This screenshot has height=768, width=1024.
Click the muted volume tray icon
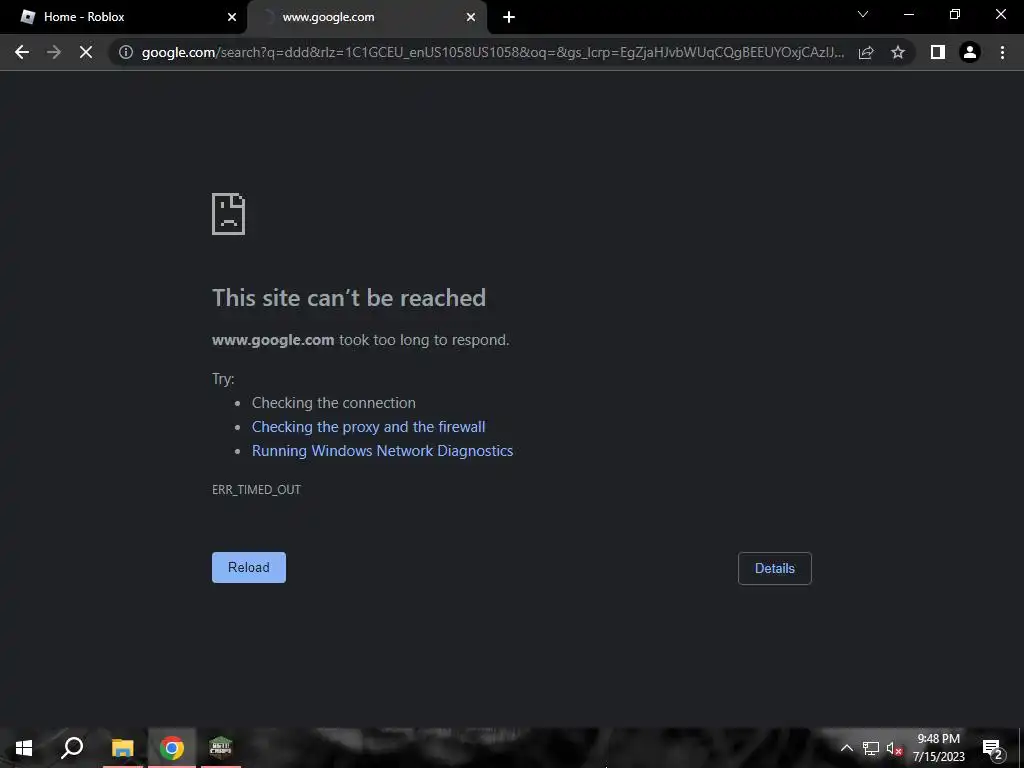coord(894,748)
